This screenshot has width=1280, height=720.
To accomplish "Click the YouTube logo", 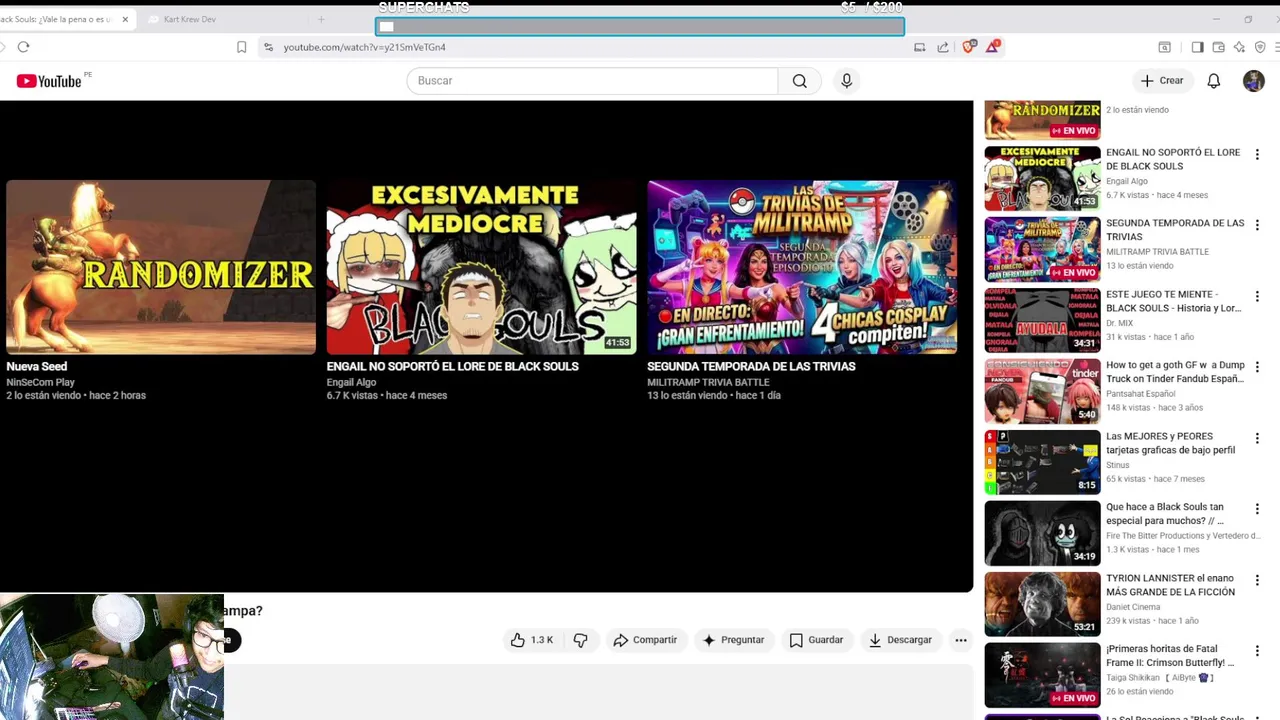I will pyautogui.click(x=49, y=81).
